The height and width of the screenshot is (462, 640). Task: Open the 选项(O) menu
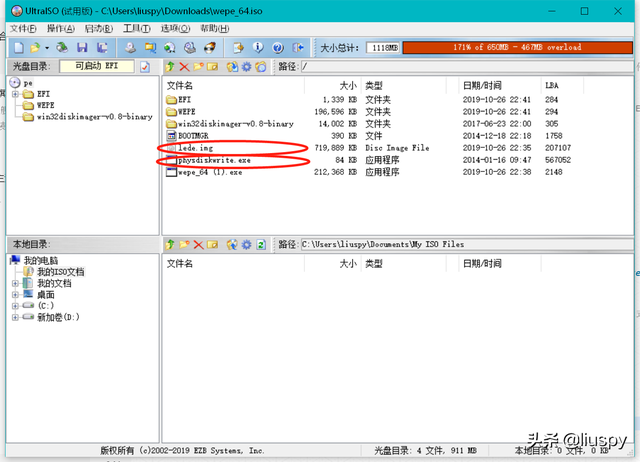click(175, 28)
